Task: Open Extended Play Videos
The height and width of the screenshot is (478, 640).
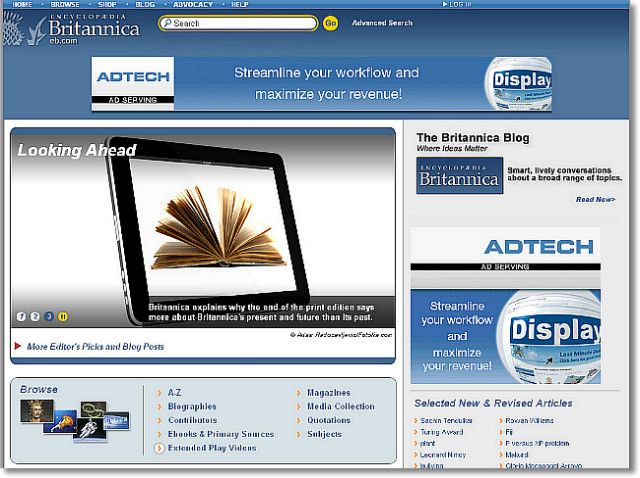Action: pos(212,448)
